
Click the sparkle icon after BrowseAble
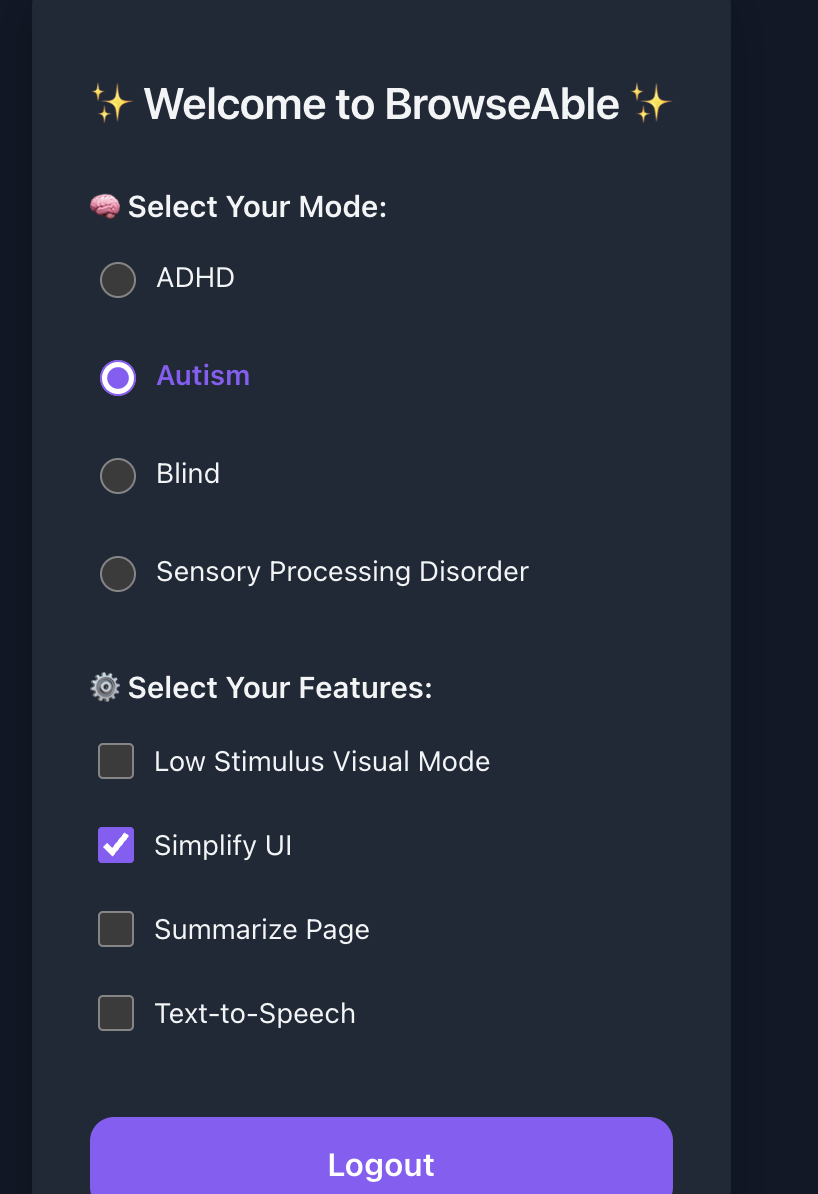point(651,104)
